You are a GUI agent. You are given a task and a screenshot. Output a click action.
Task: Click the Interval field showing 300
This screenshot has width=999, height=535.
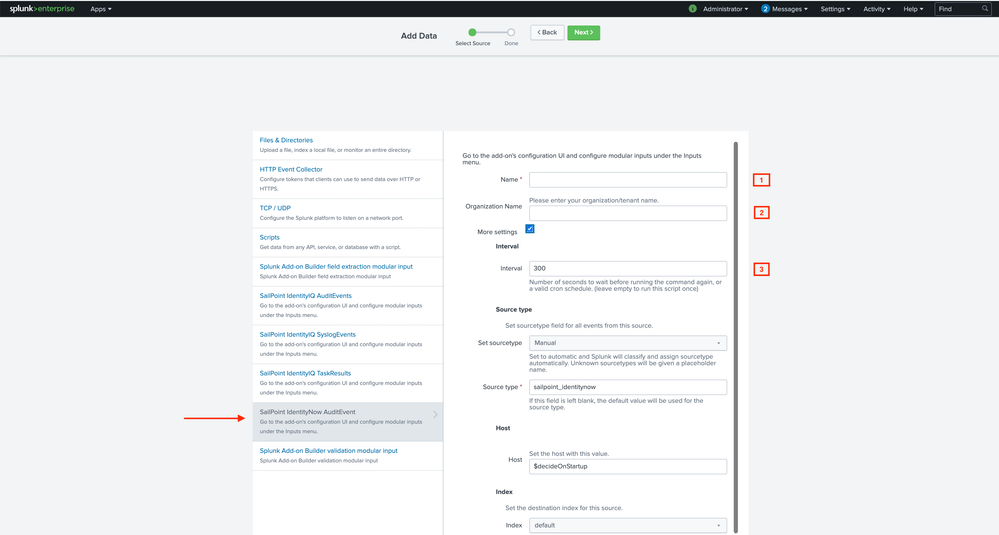(628, 269)
